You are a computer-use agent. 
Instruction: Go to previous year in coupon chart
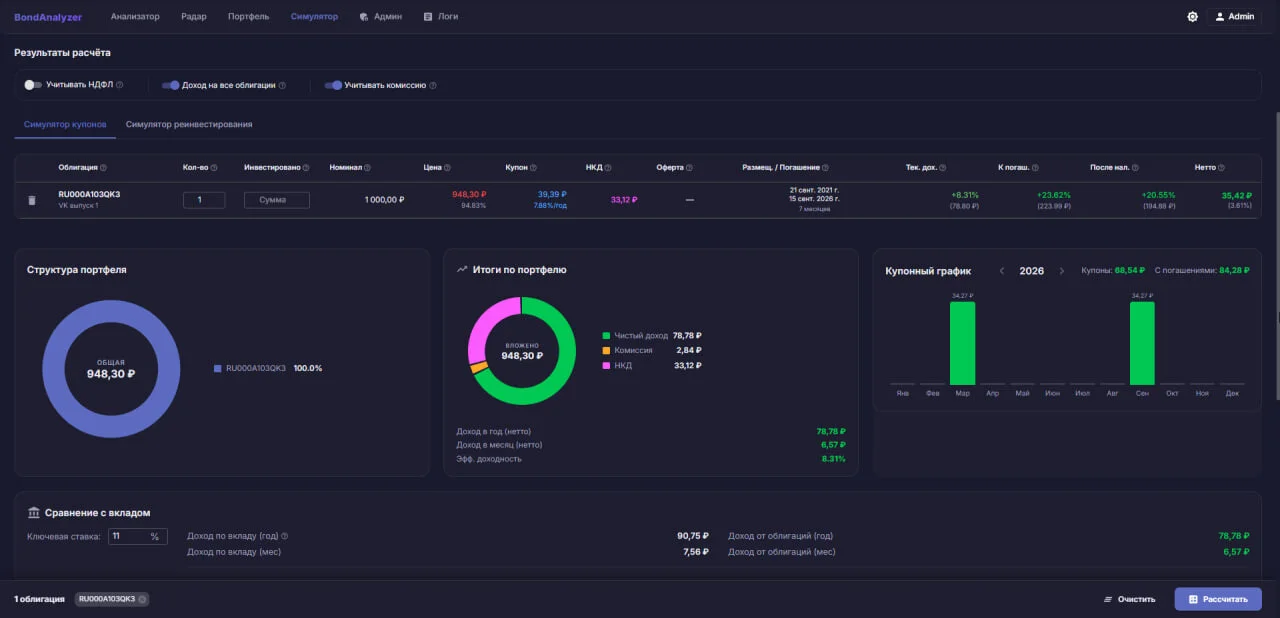(x=1002, y=271)
